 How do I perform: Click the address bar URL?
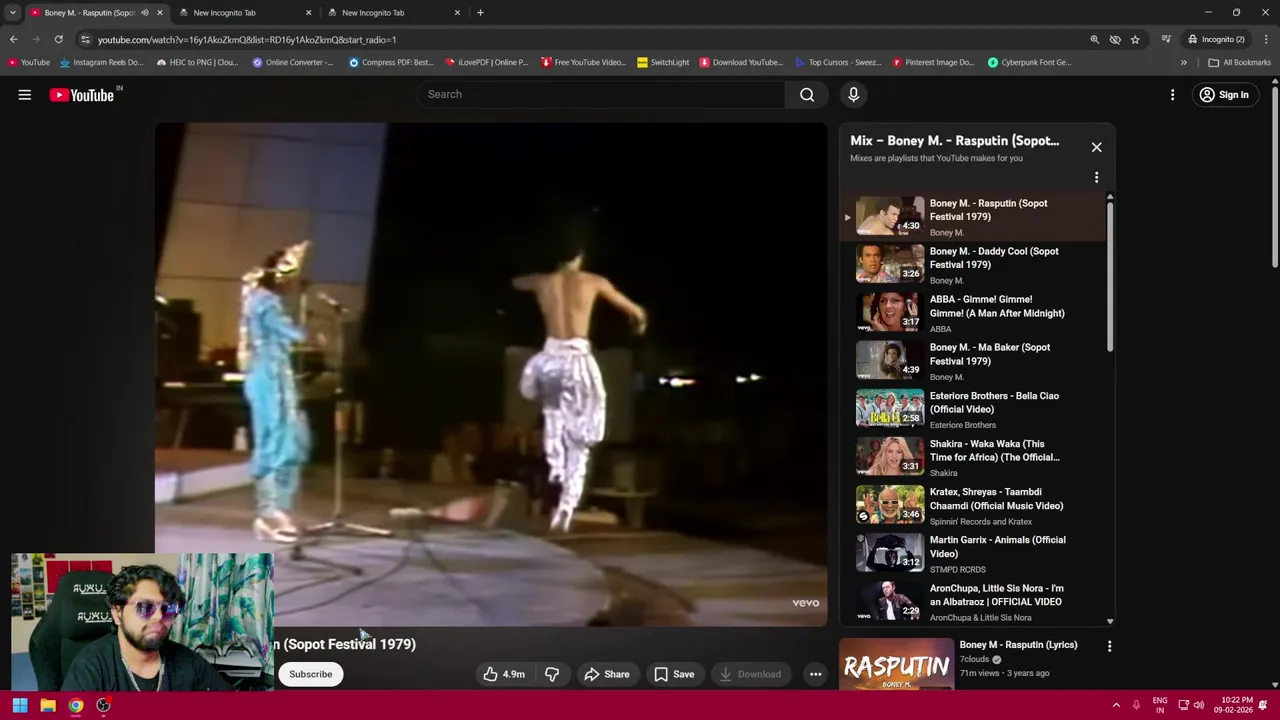pos(247,40)
